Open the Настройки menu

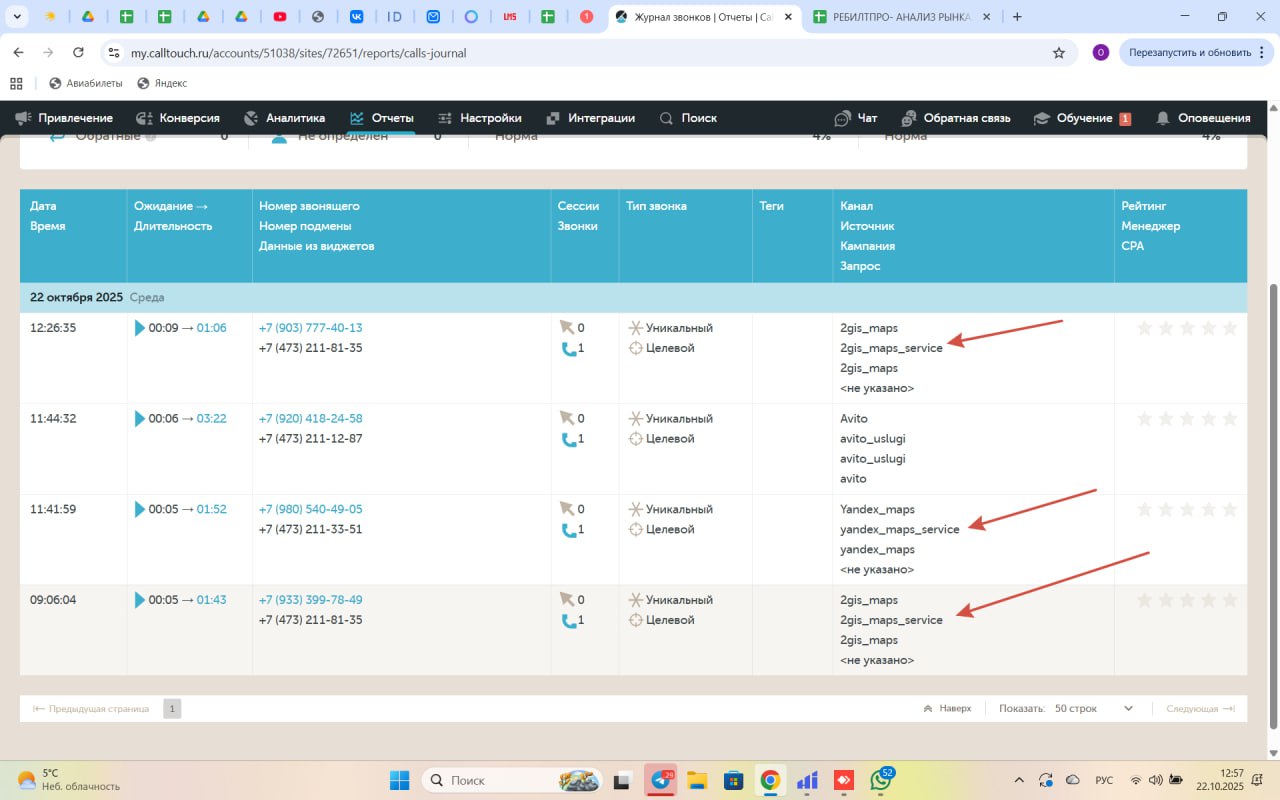(480, 118)
